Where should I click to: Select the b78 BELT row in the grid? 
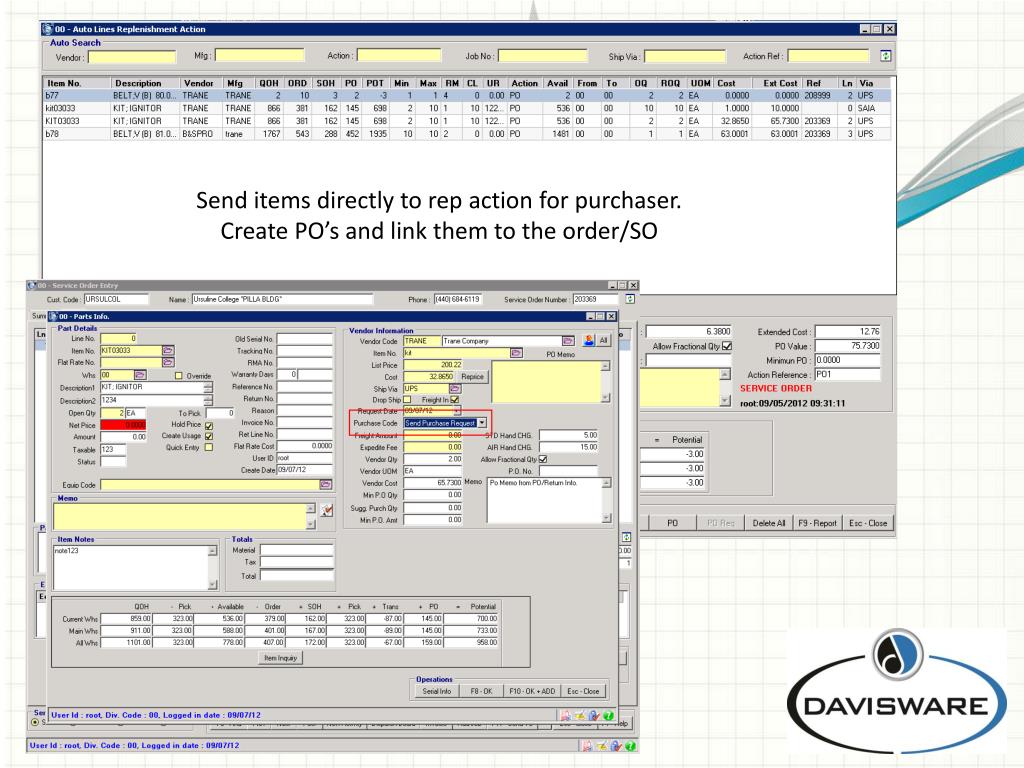[x=468, y=134]
